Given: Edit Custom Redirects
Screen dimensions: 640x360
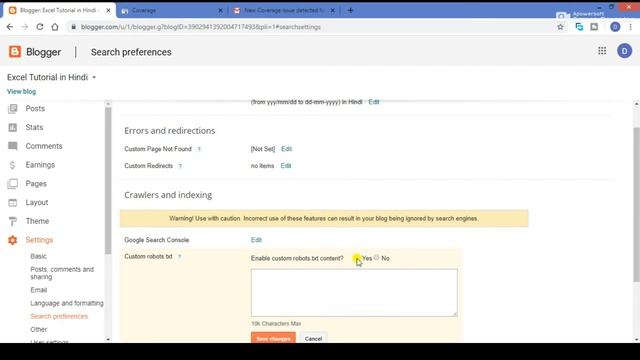Looking at the screenshot, I should 286,166.
